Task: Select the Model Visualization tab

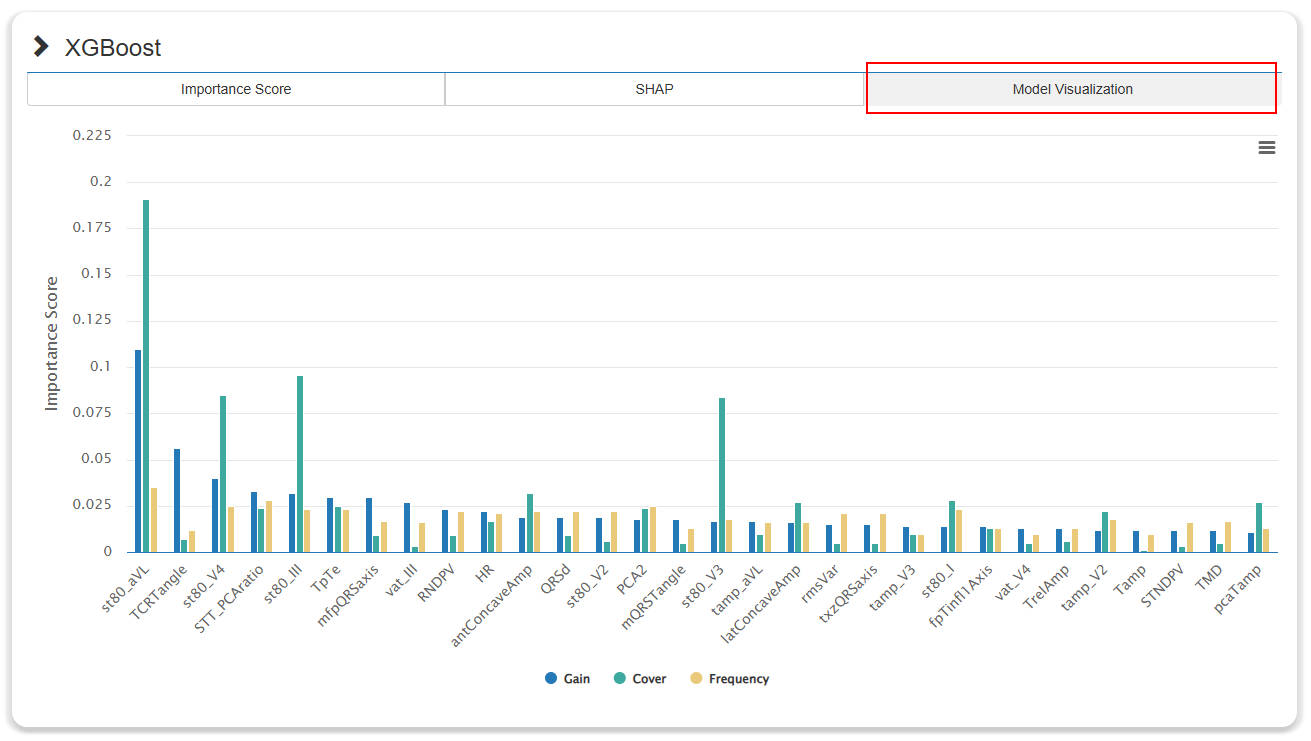Action: (x=1071, y=89)
